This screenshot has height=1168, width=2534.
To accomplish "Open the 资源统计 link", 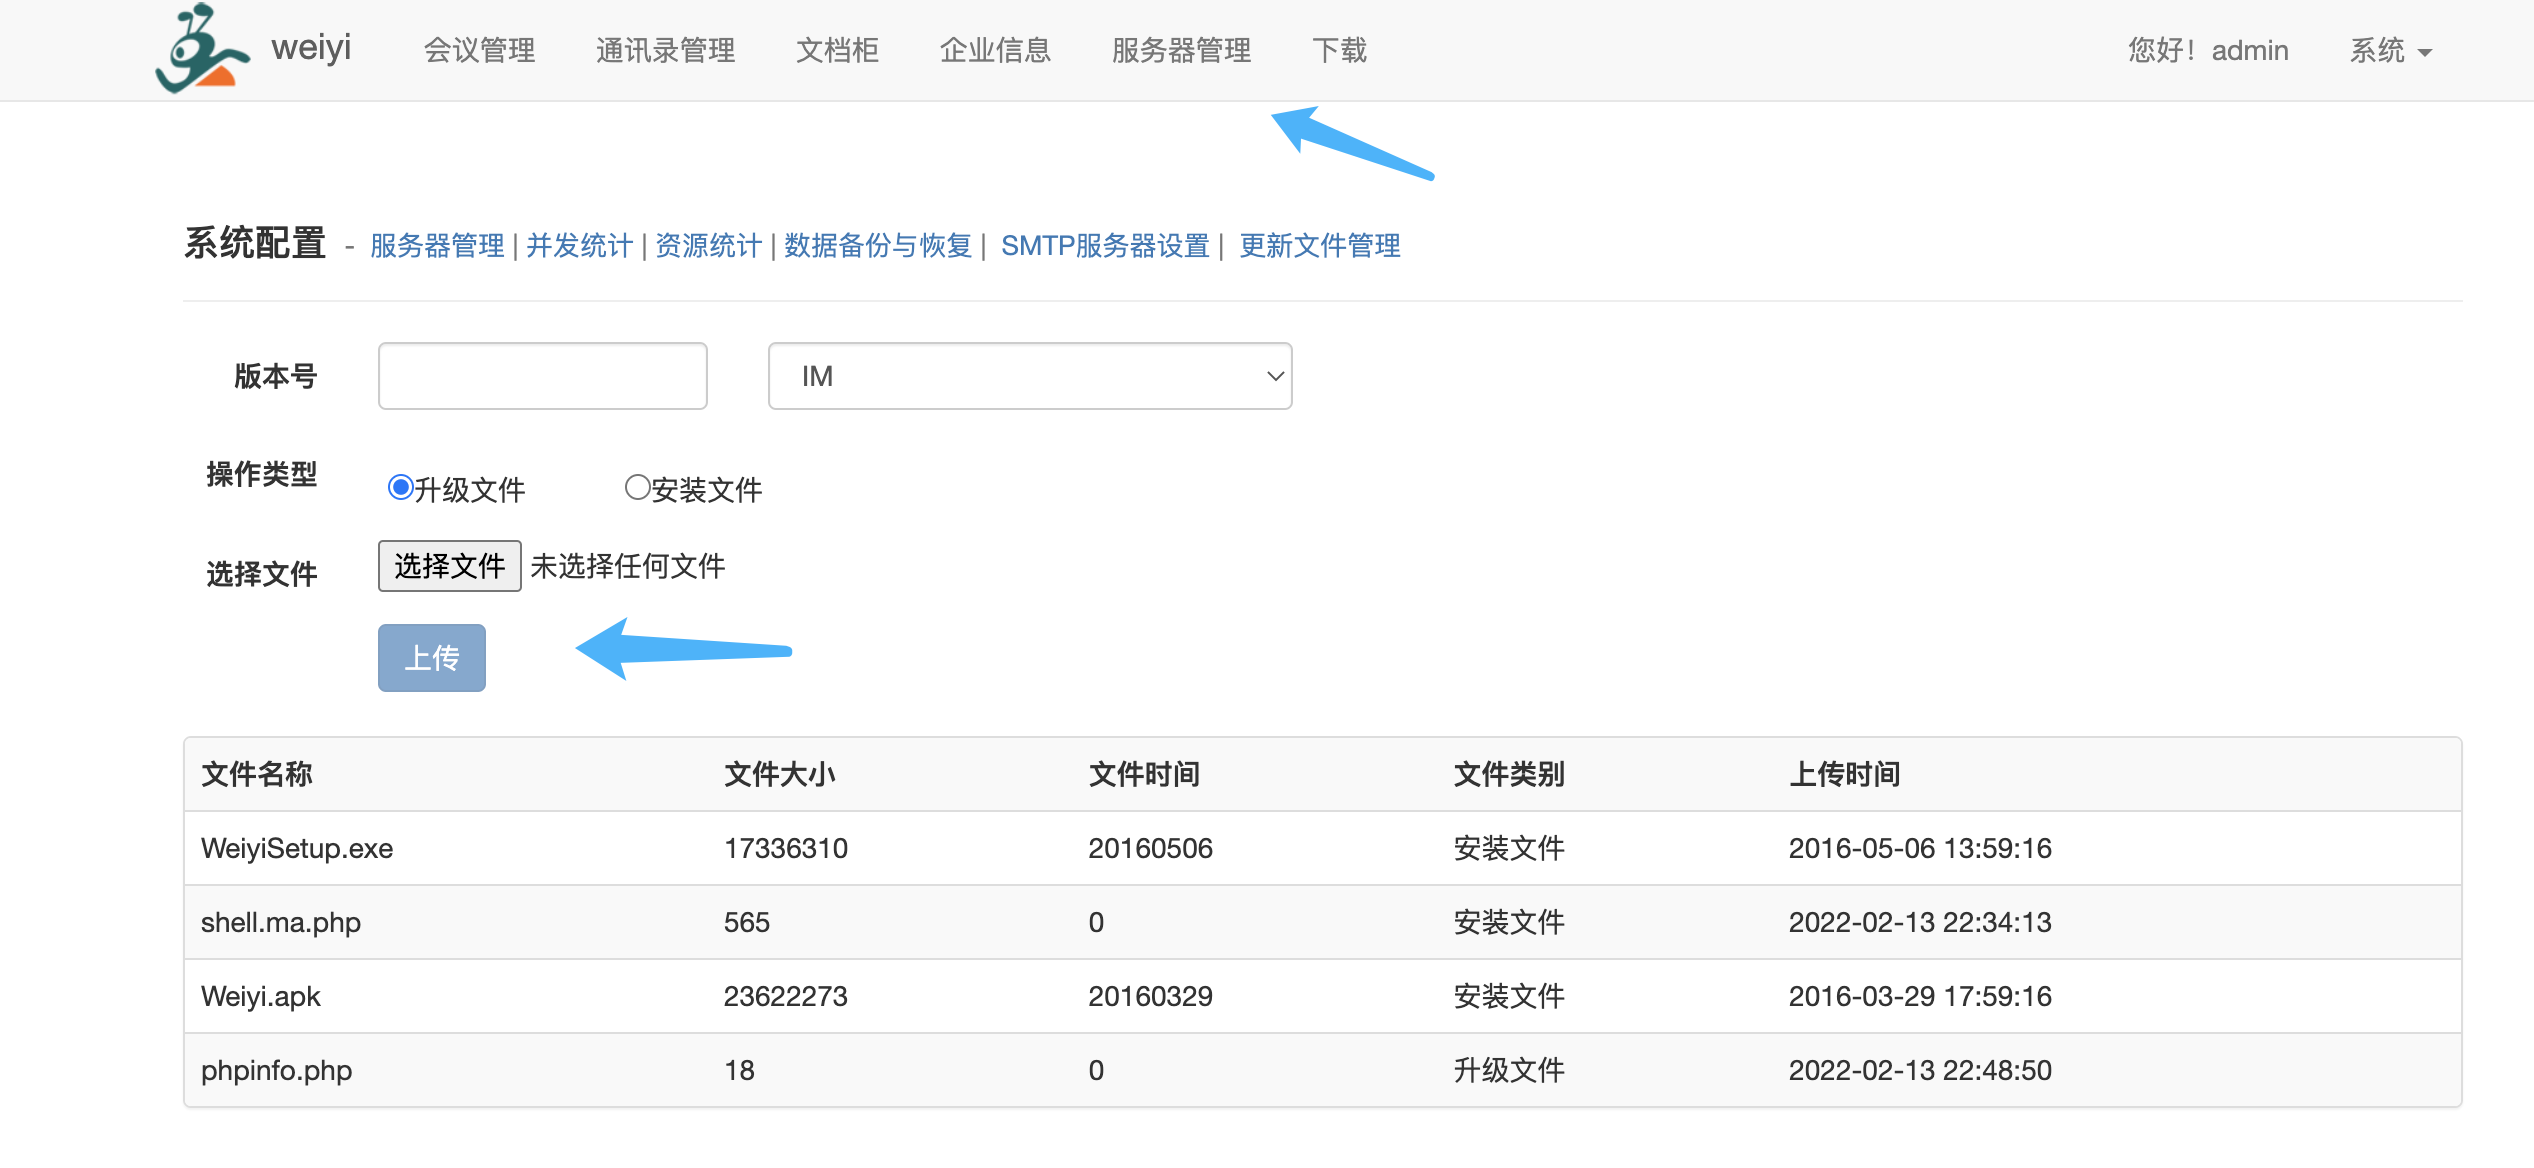I will coord(708,246).
